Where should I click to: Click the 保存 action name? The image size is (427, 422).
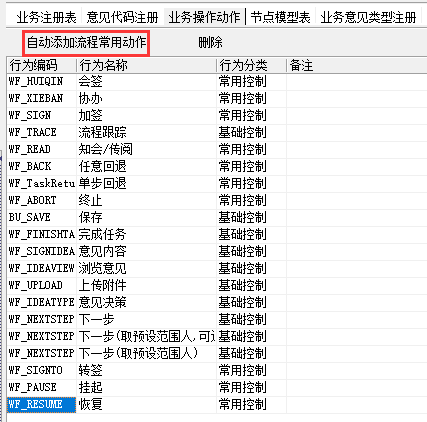pyautogui.click(x=91, y=218)
